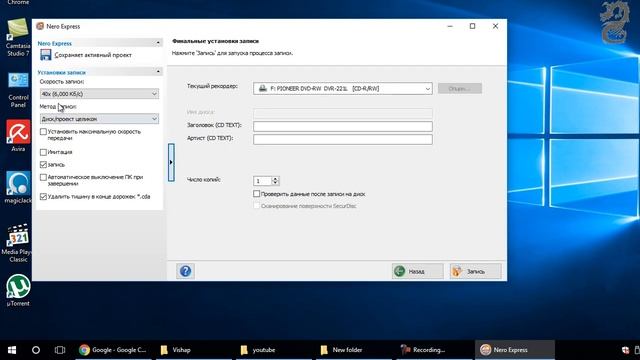The height and width of the screenshot is (360, 640).
Task: Maximize the Nero Express window
Action: click(x=472, y=26)
